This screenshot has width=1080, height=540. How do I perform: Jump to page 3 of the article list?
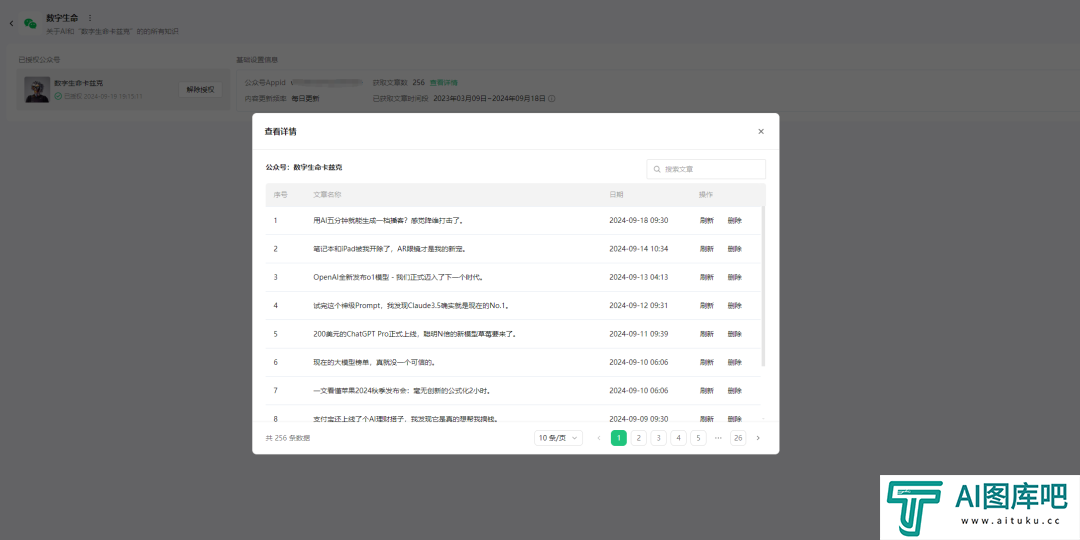pyautogui.click(x=658, y=438)
